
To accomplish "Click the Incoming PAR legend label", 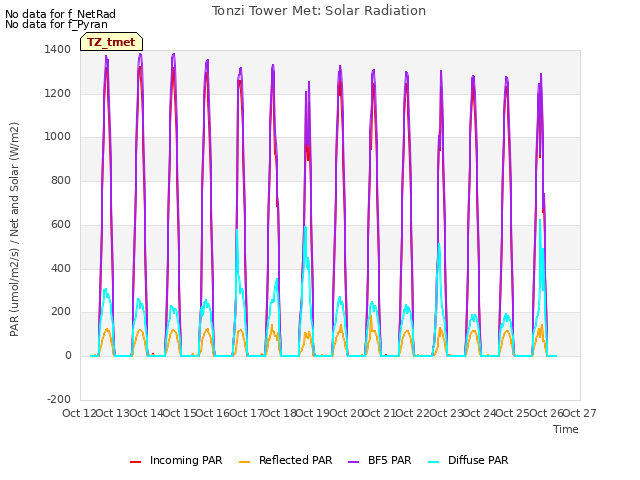I will (186, 460).
